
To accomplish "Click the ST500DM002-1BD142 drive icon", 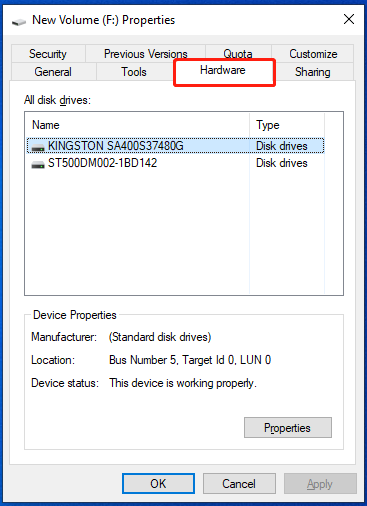I will click(x=38, y=164).
